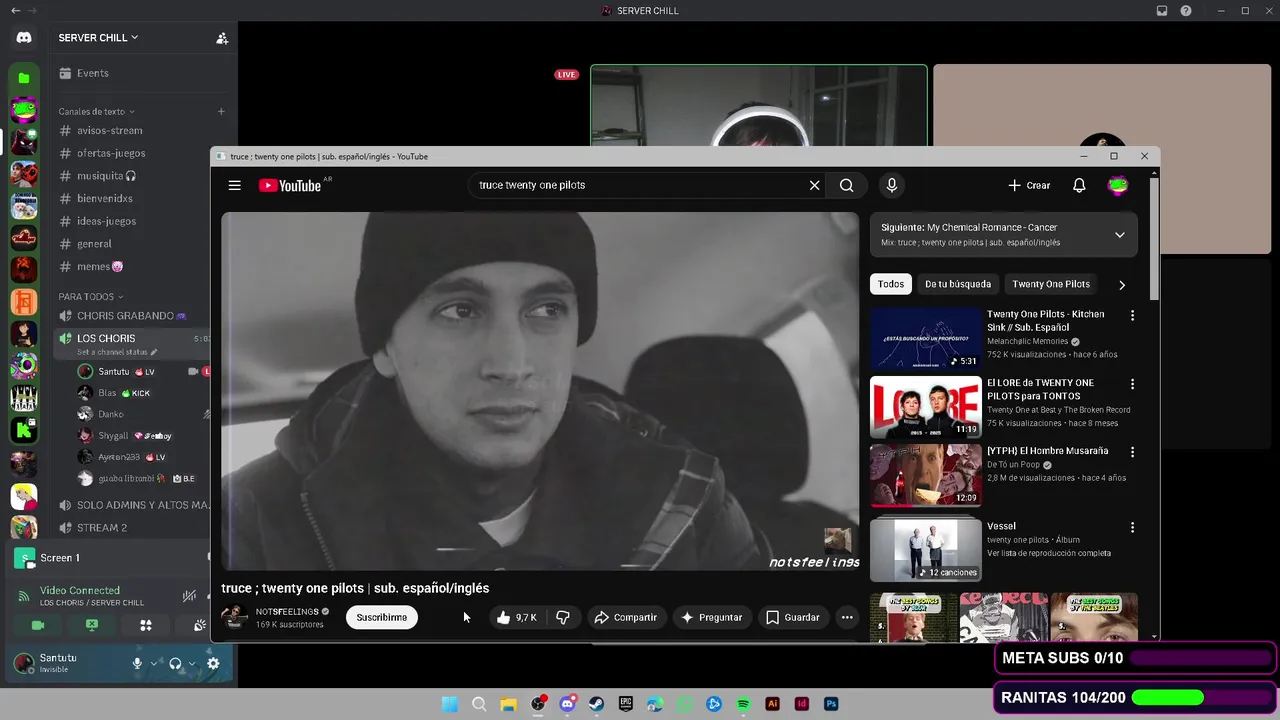Turn off the Discord camera
The width and height of the screenshot is (1280, 720).
[x=38, y=625]
